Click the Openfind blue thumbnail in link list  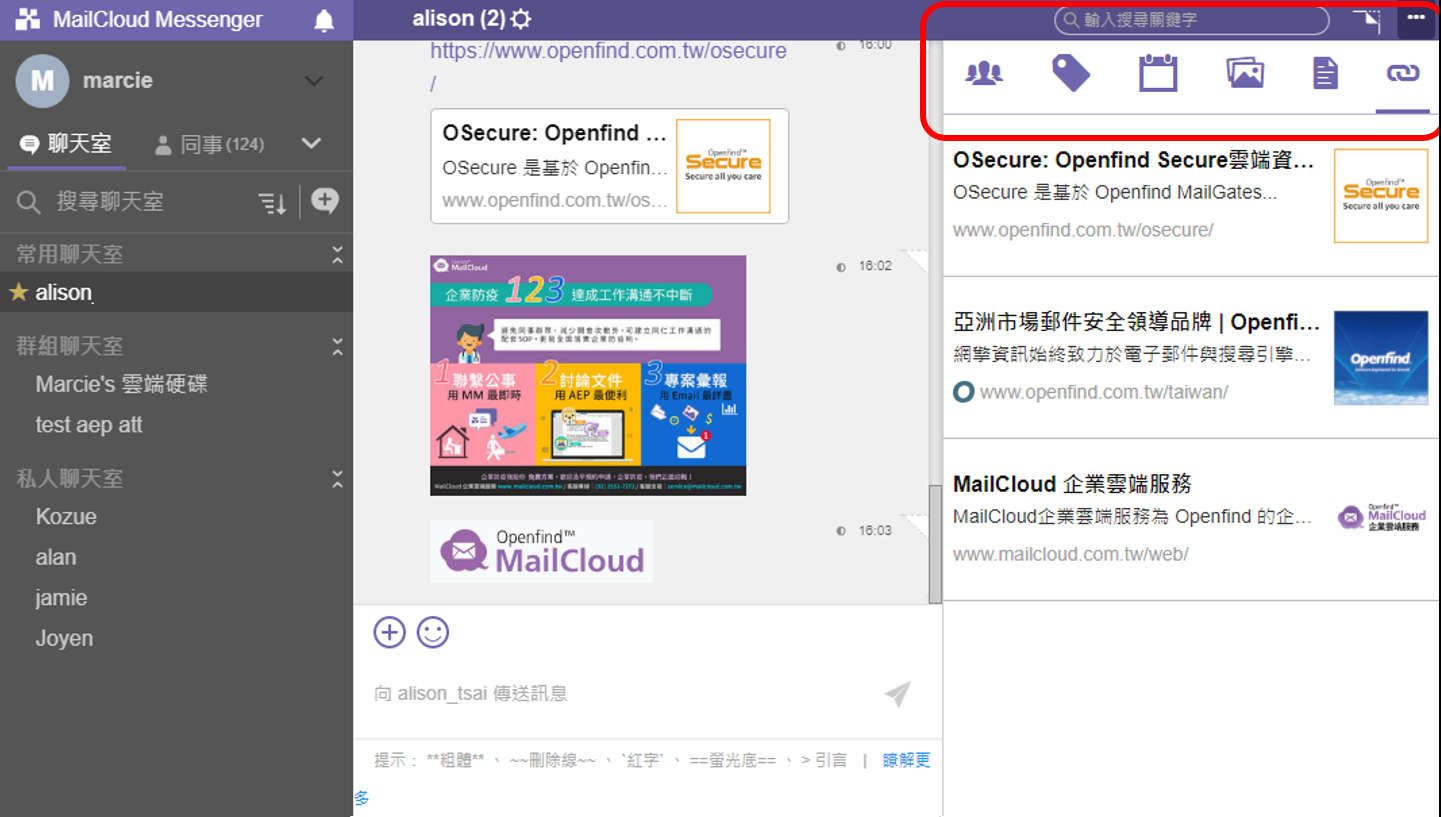[x=1381, y=357]
